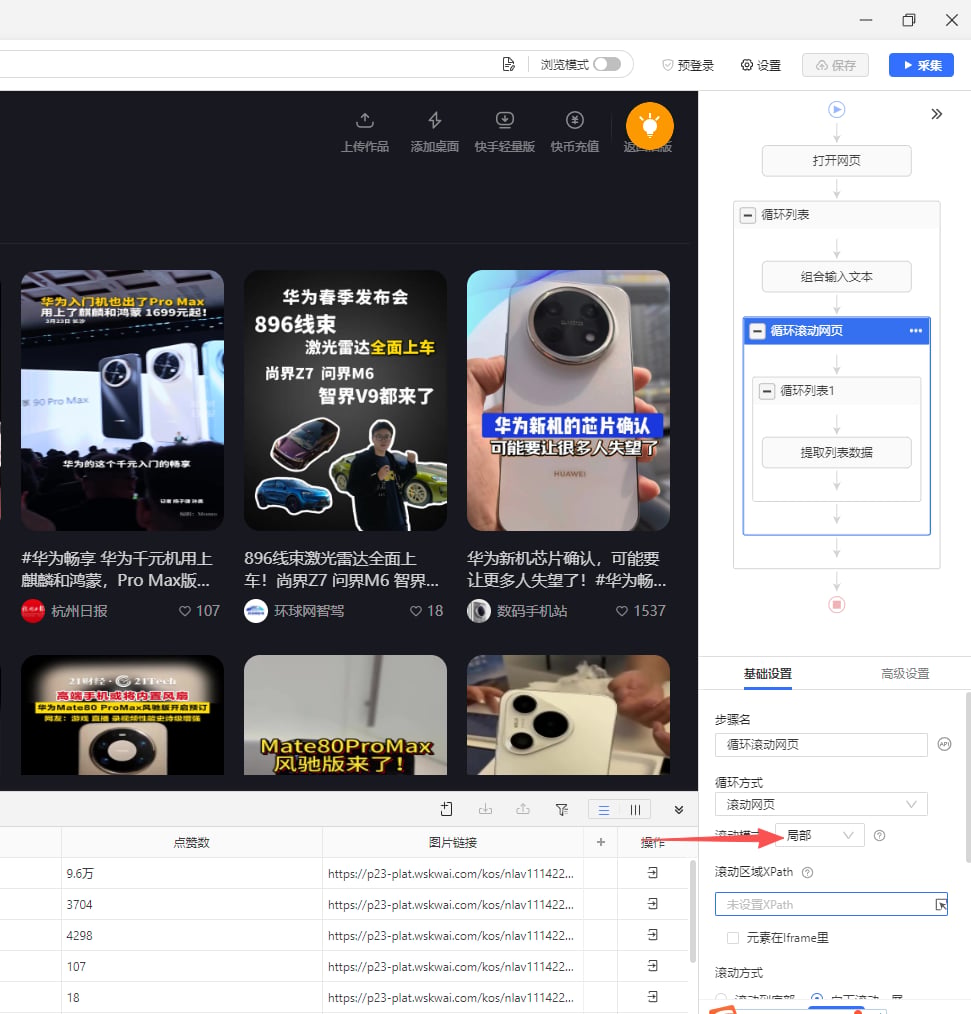Click the row action icon for 9.6万
The image size is (971, 1014).
pyautogui.click(x=653, y=873)
